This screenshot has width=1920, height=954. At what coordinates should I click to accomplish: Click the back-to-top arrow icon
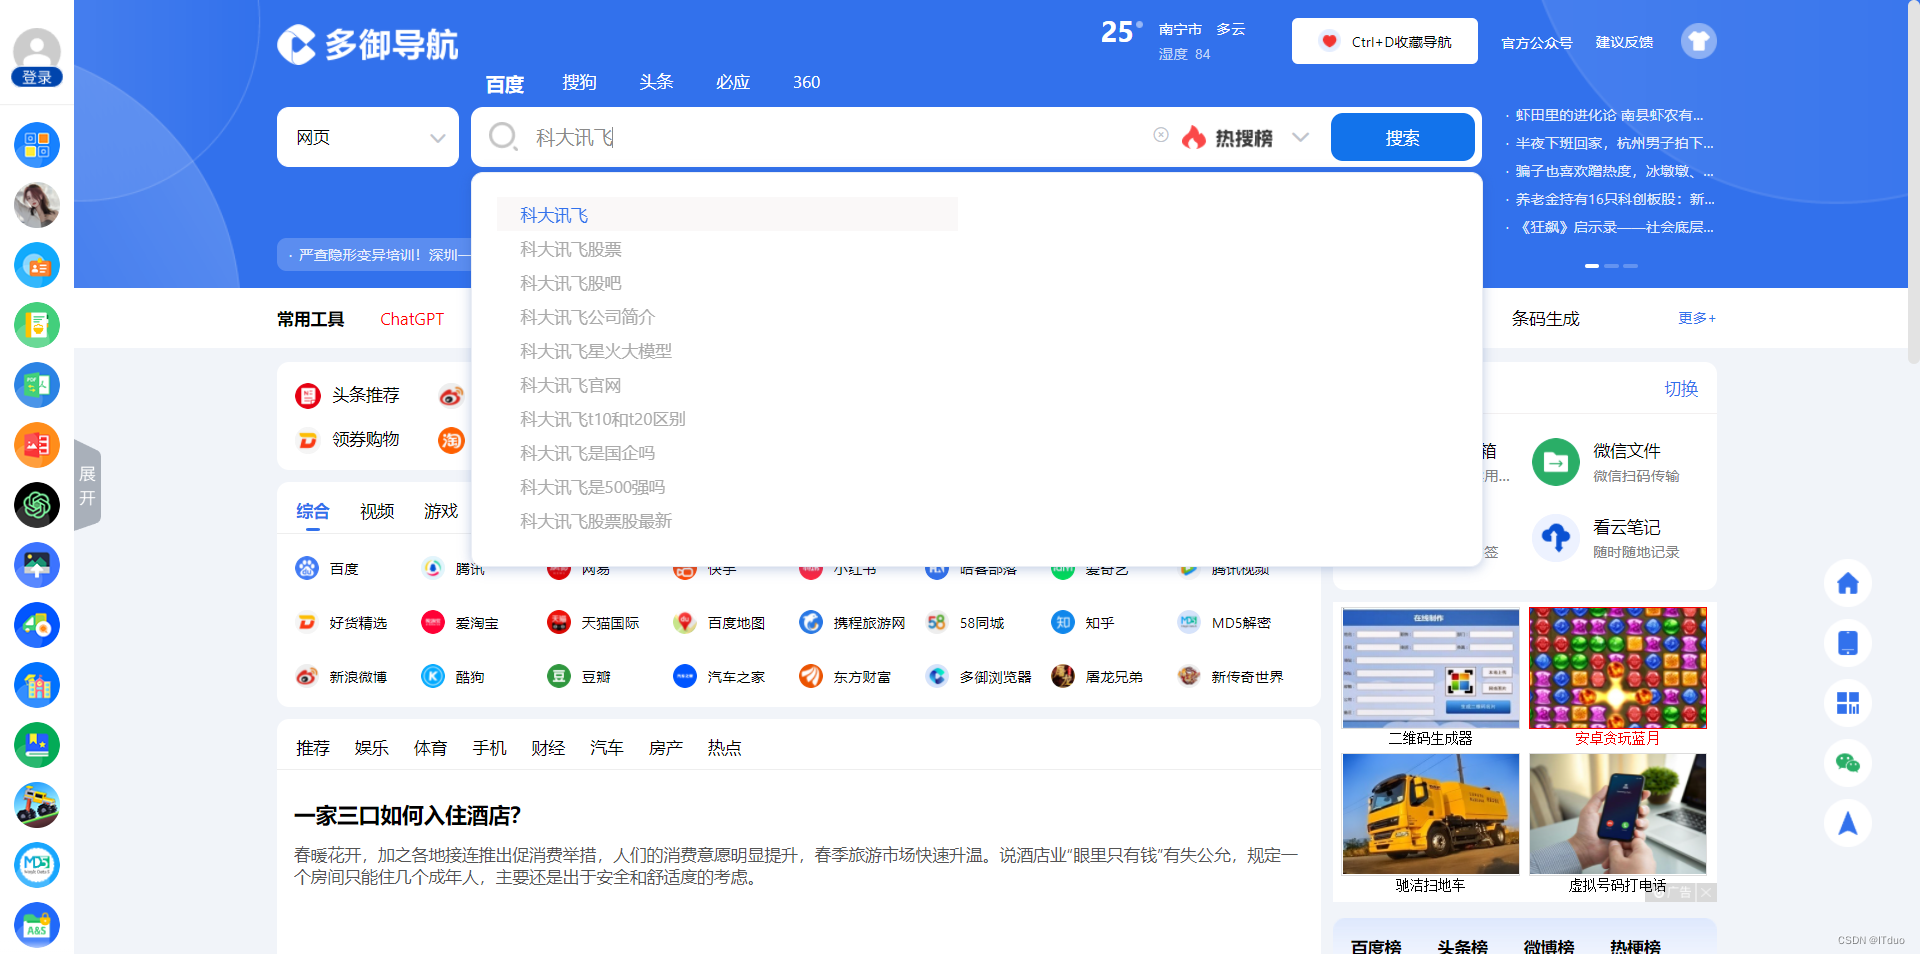pyautogui.click(x=1848, y=823)
